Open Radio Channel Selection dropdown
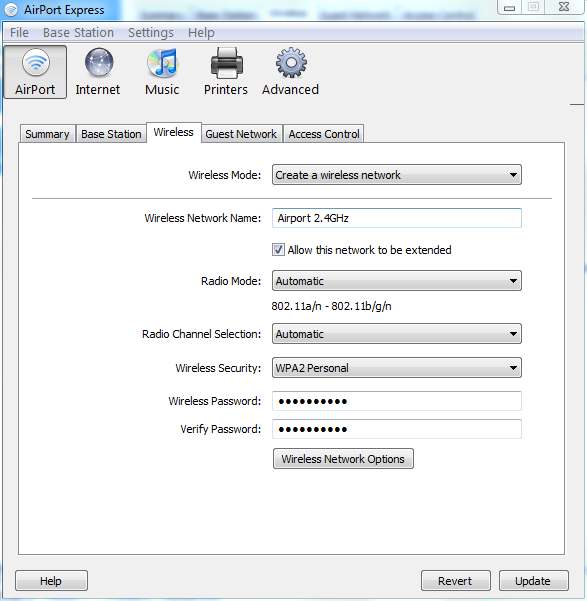The width and height of the screenshot is (587, 601). 397,334
